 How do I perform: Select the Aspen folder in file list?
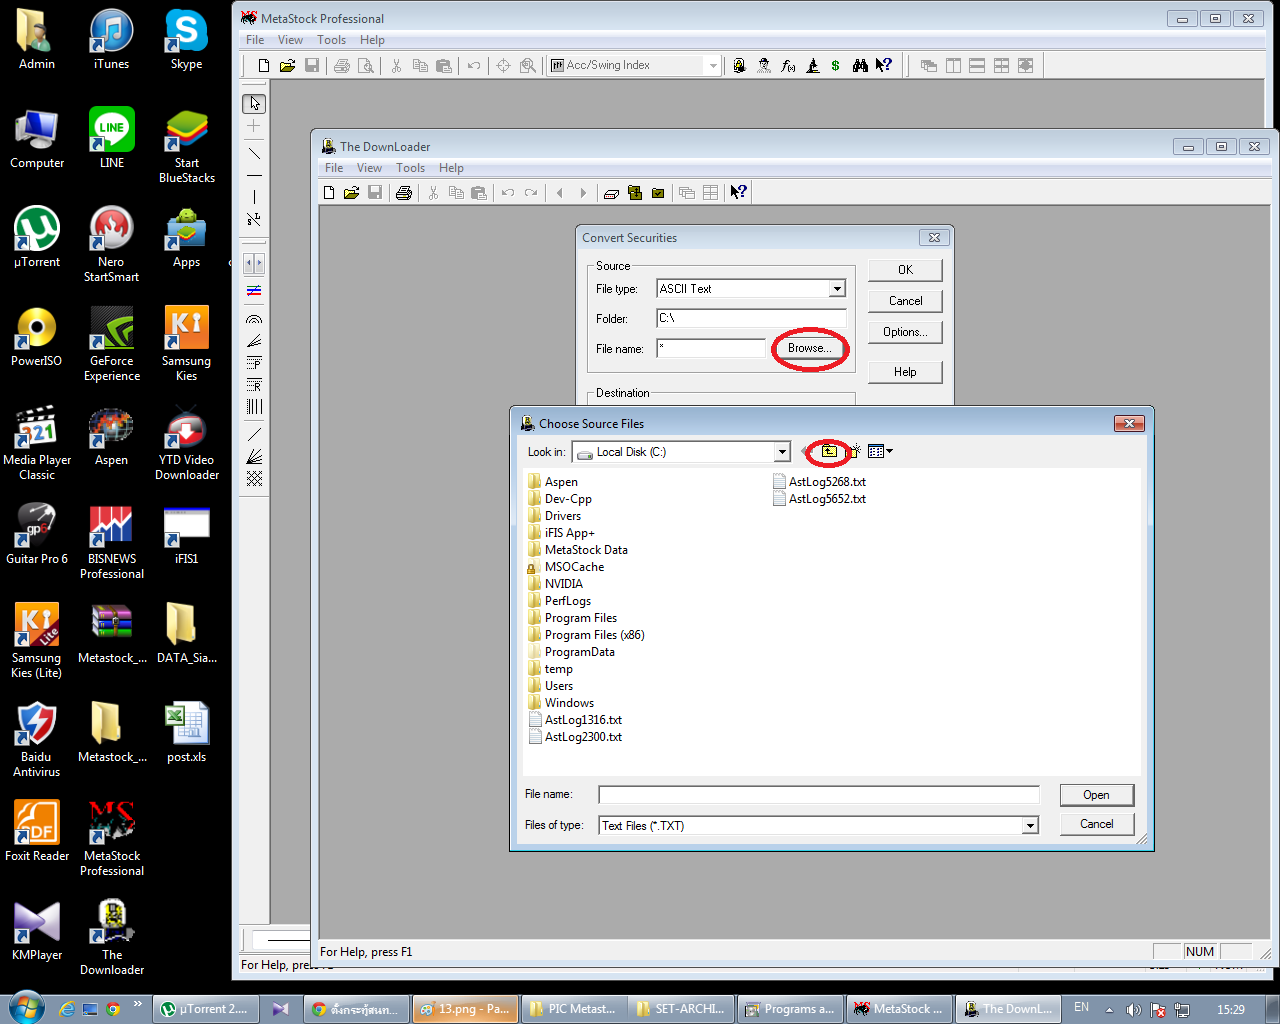[553, 482]
